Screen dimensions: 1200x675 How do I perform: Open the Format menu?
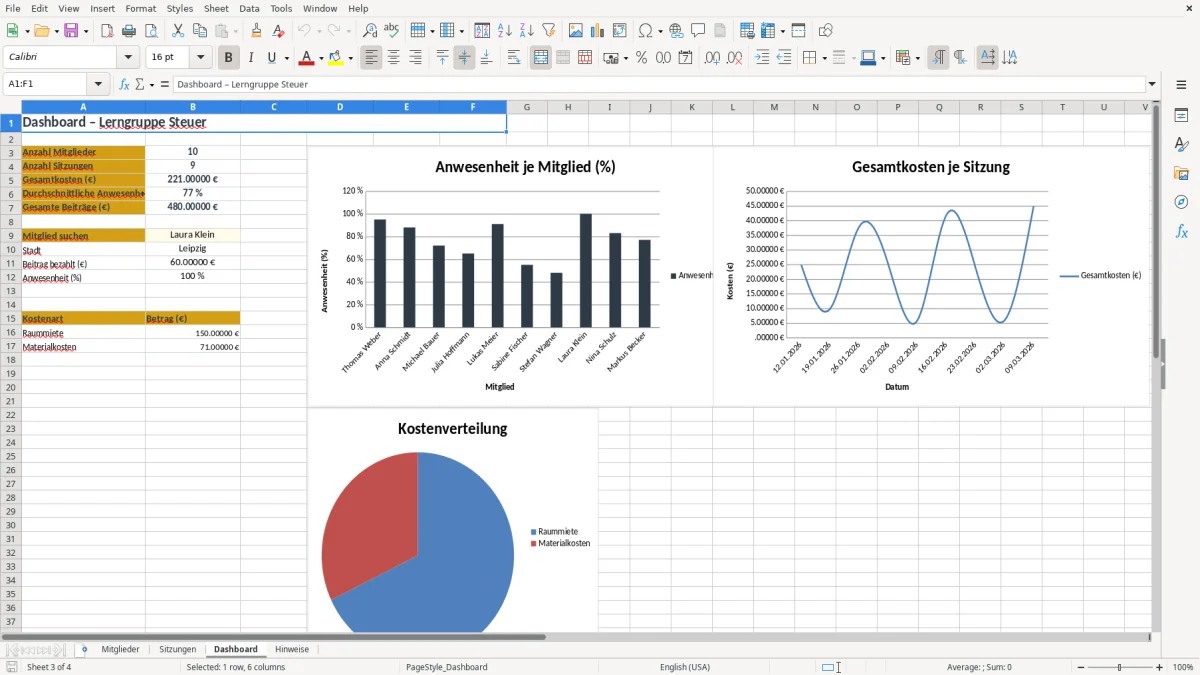point(140,8)
